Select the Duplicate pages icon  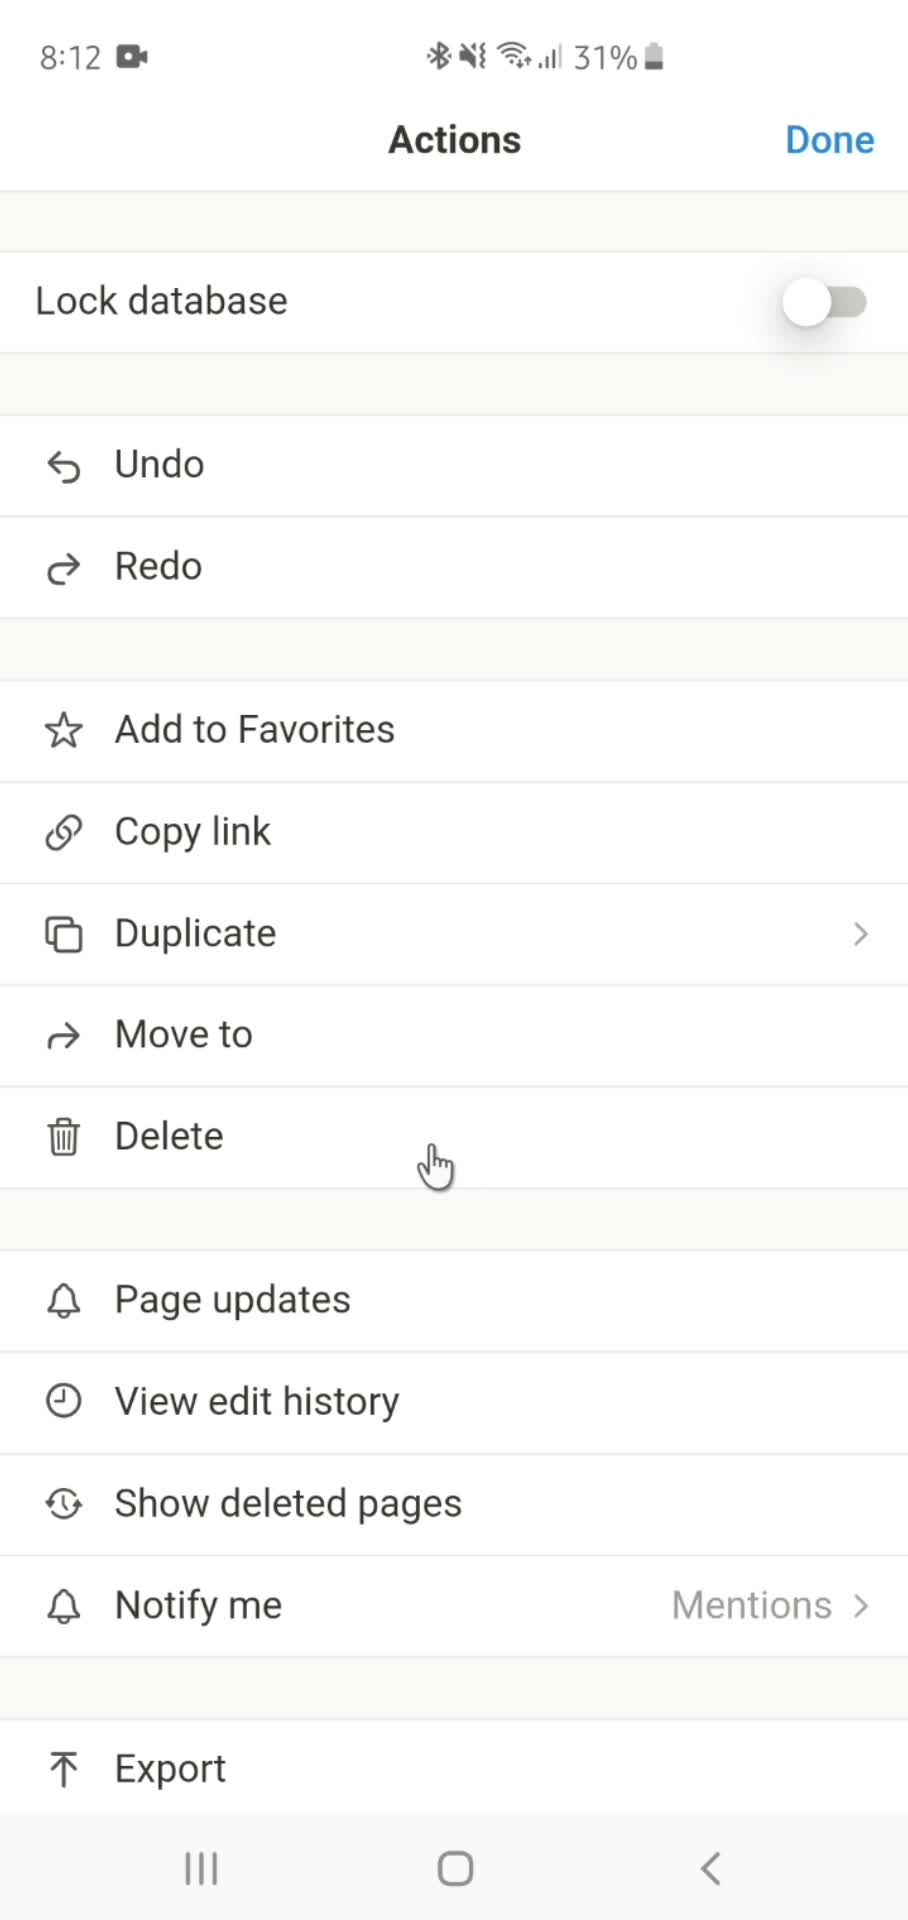[63, 934]
